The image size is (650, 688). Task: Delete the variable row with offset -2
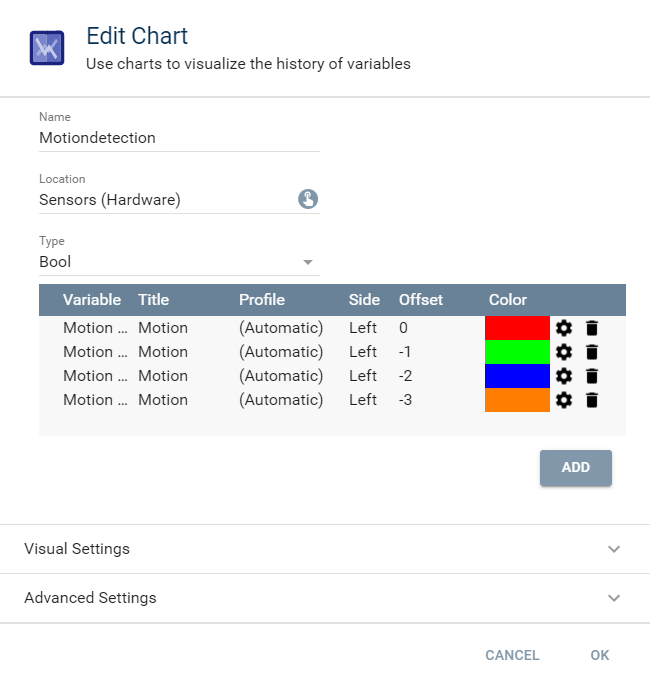592,376
